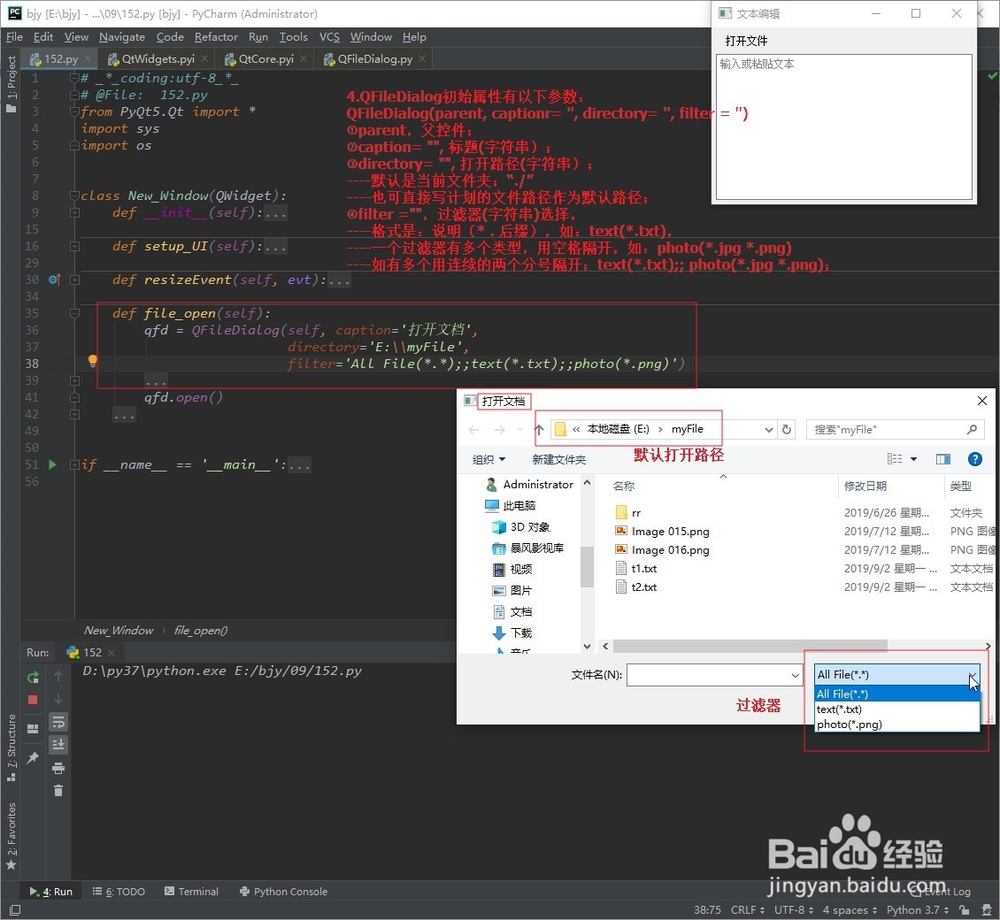
Task: Click the down-arrow in Run panel toolbar
Action: coord(58,699)
